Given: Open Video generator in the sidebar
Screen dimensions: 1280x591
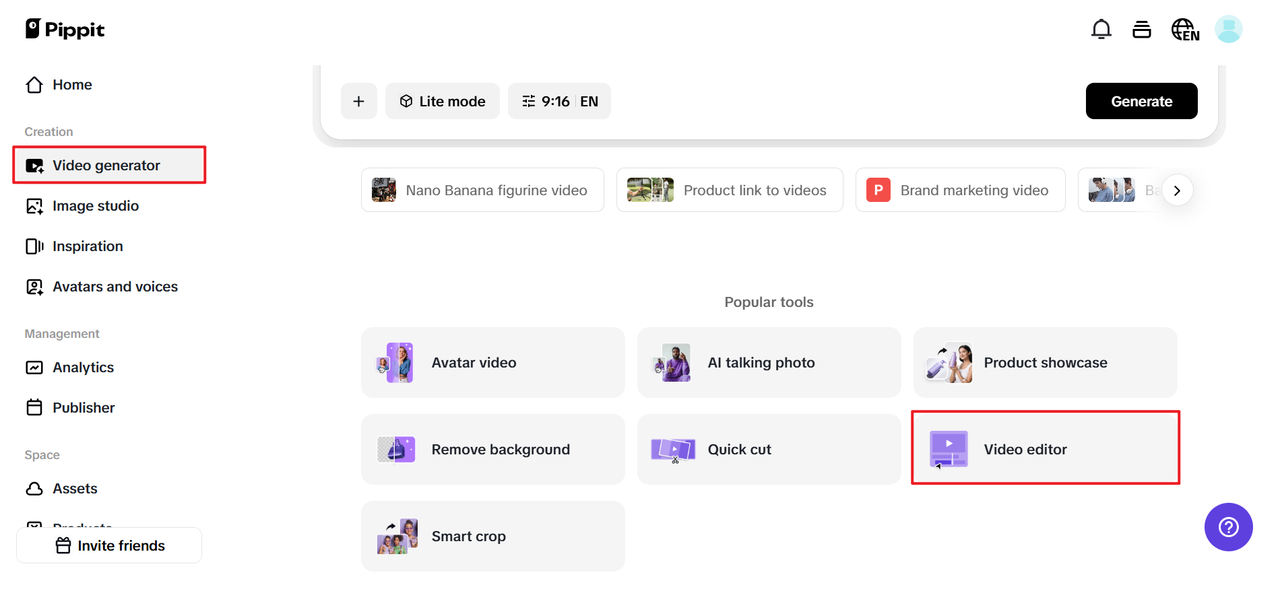Looking at the screenshot, I should click(108, 165).
